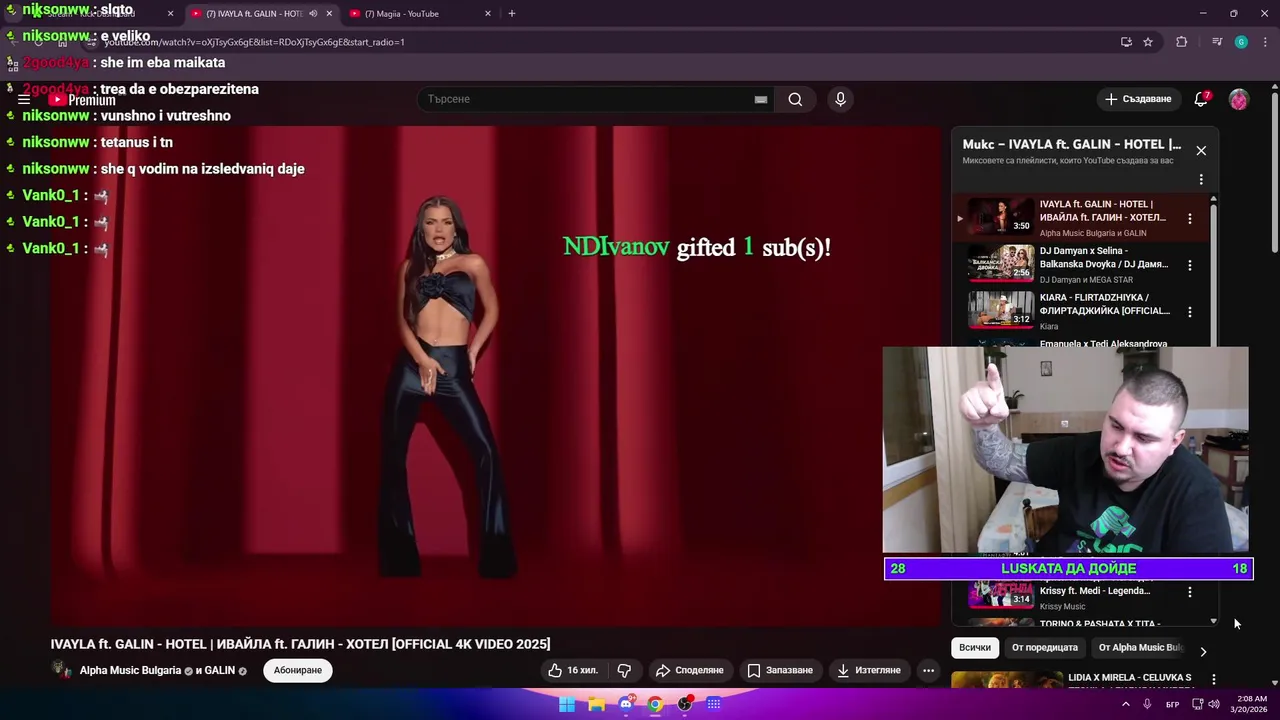Mute the IVAYLA tab via speaker icon

tap(313, 14)
